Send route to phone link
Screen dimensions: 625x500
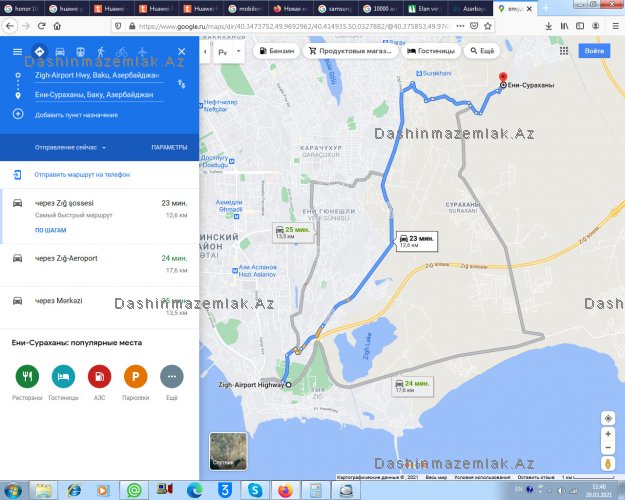(82, 175)
